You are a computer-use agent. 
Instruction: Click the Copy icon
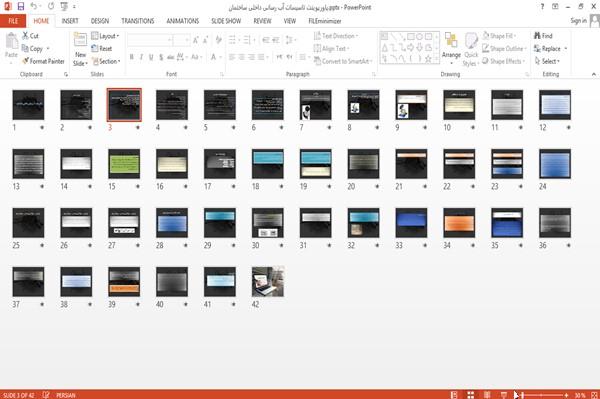25,49
